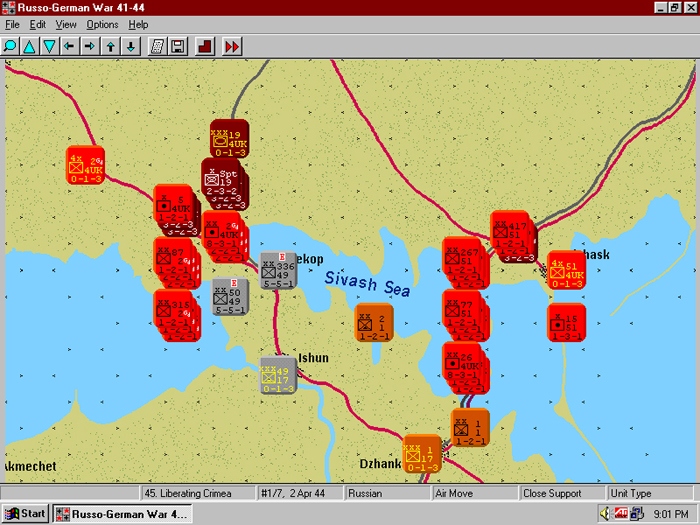Select the 4x 2G 4UK unit counter
The height and width of the screenshot is (525, 700).
coord(85,165)
